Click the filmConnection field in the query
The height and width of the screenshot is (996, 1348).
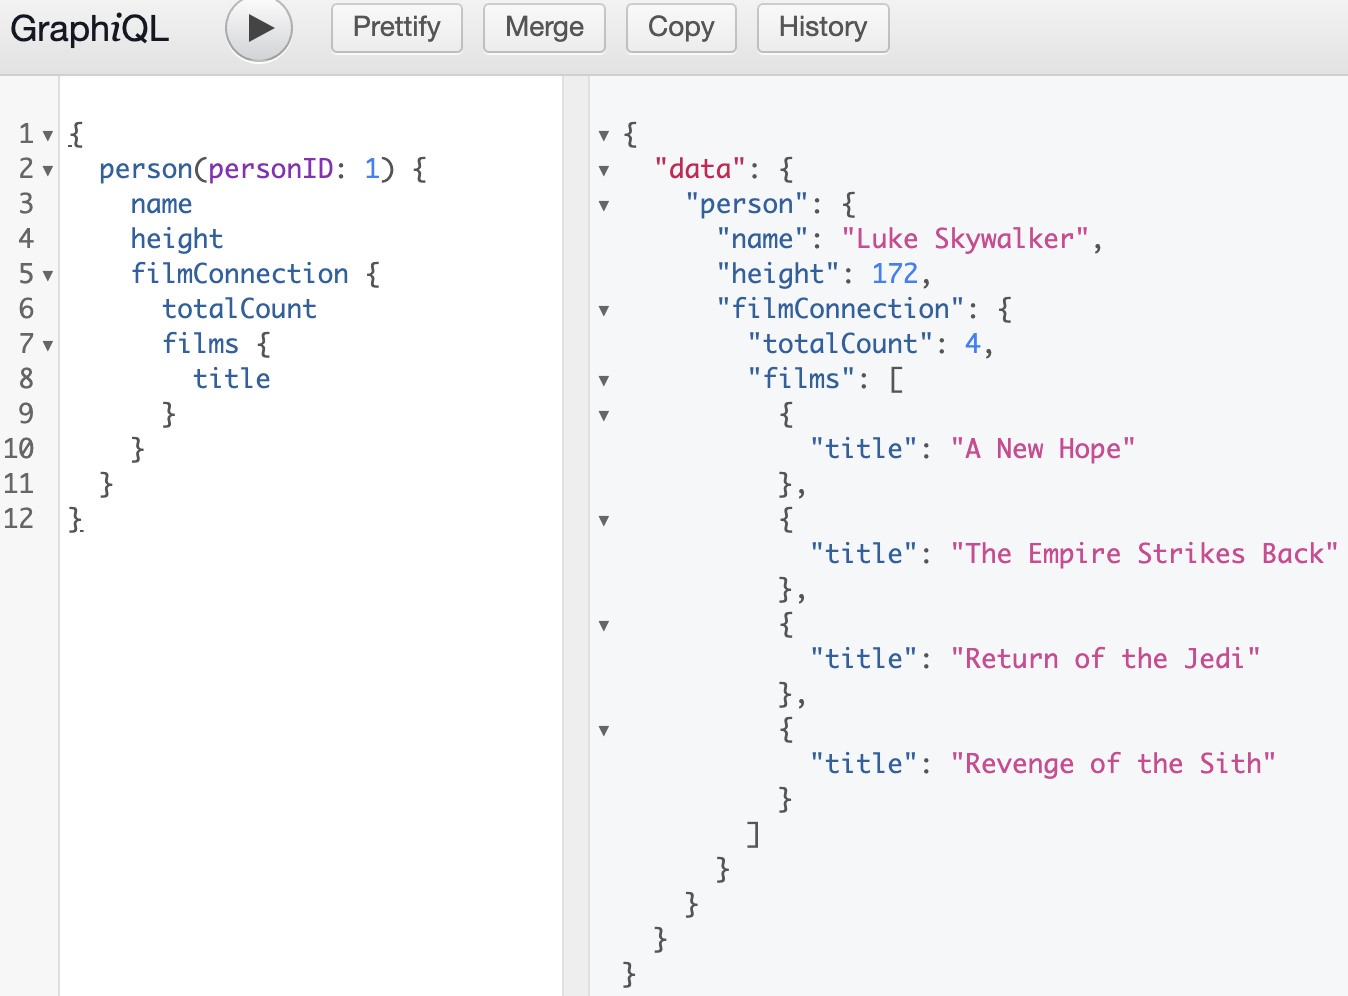(240, 274)
